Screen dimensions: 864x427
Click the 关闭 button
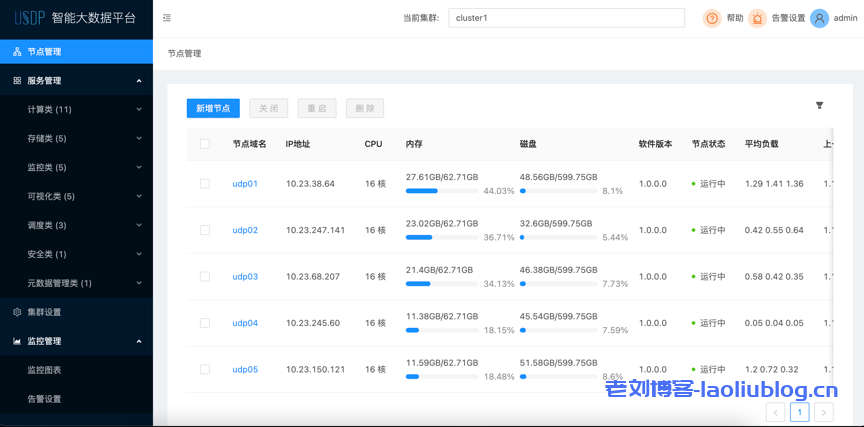click(x=268, y=109)
